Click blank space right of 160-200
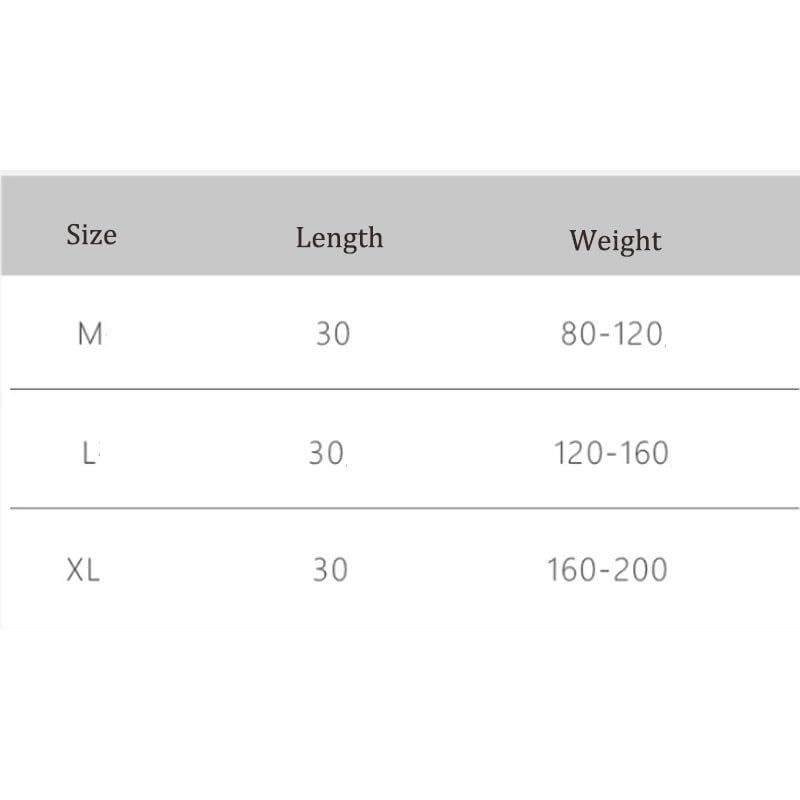The height and width of the screenshot is (800, 800). (734, 569)
